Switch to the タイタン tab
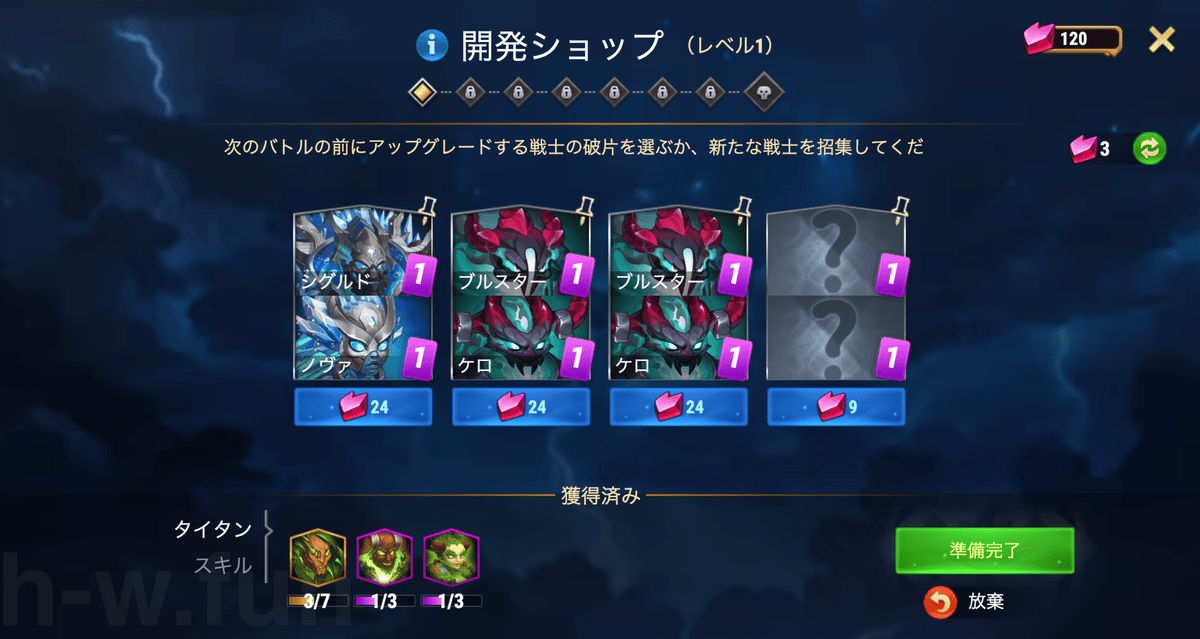Viewport: 1200px width, 639px height. 213,530
